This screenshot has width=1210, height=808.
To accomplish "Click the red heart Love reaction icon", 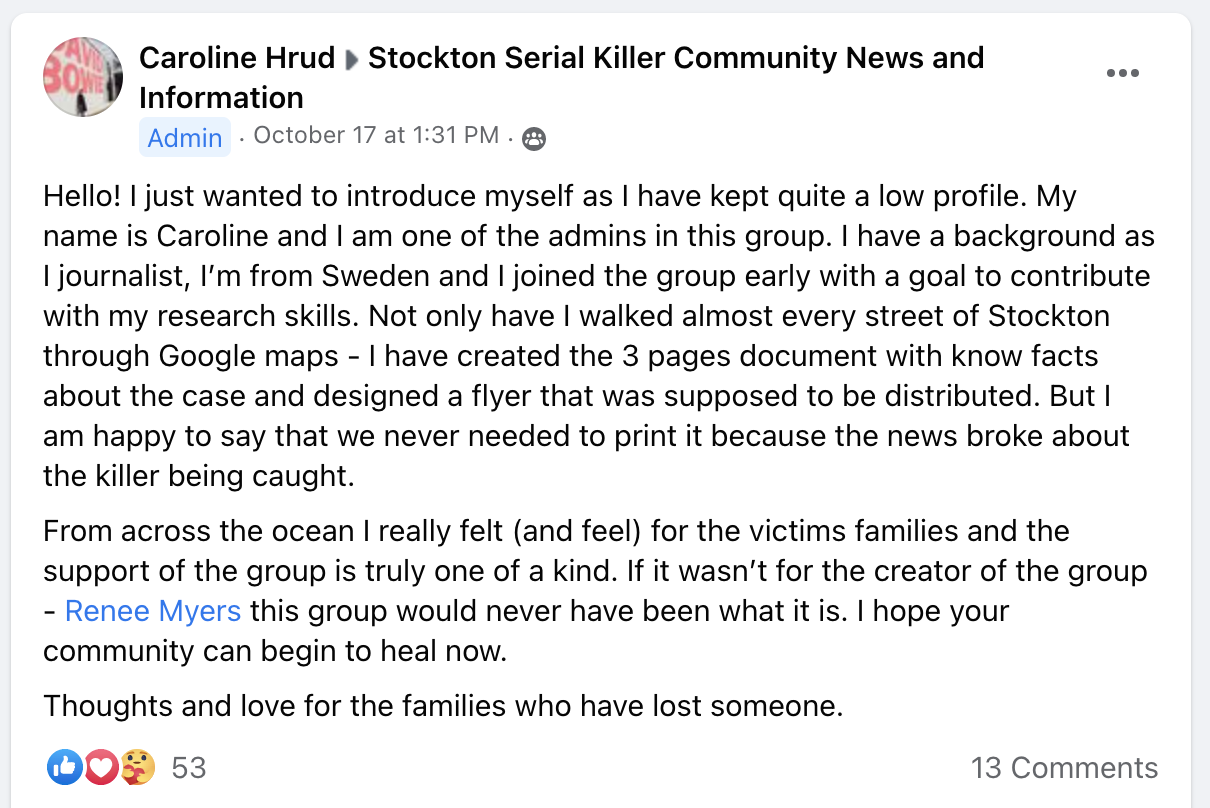I will coord(100,768).
